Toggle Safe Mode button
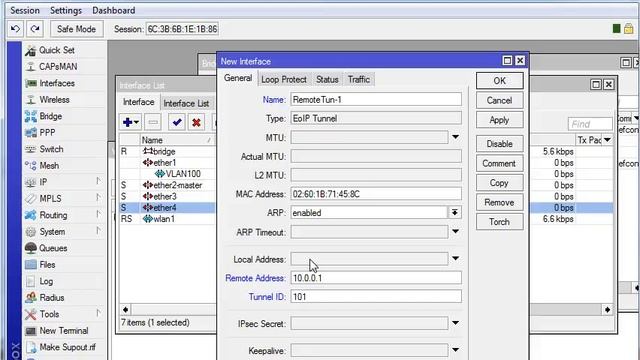Screen dimensions: 640x360 click(76, 29)
